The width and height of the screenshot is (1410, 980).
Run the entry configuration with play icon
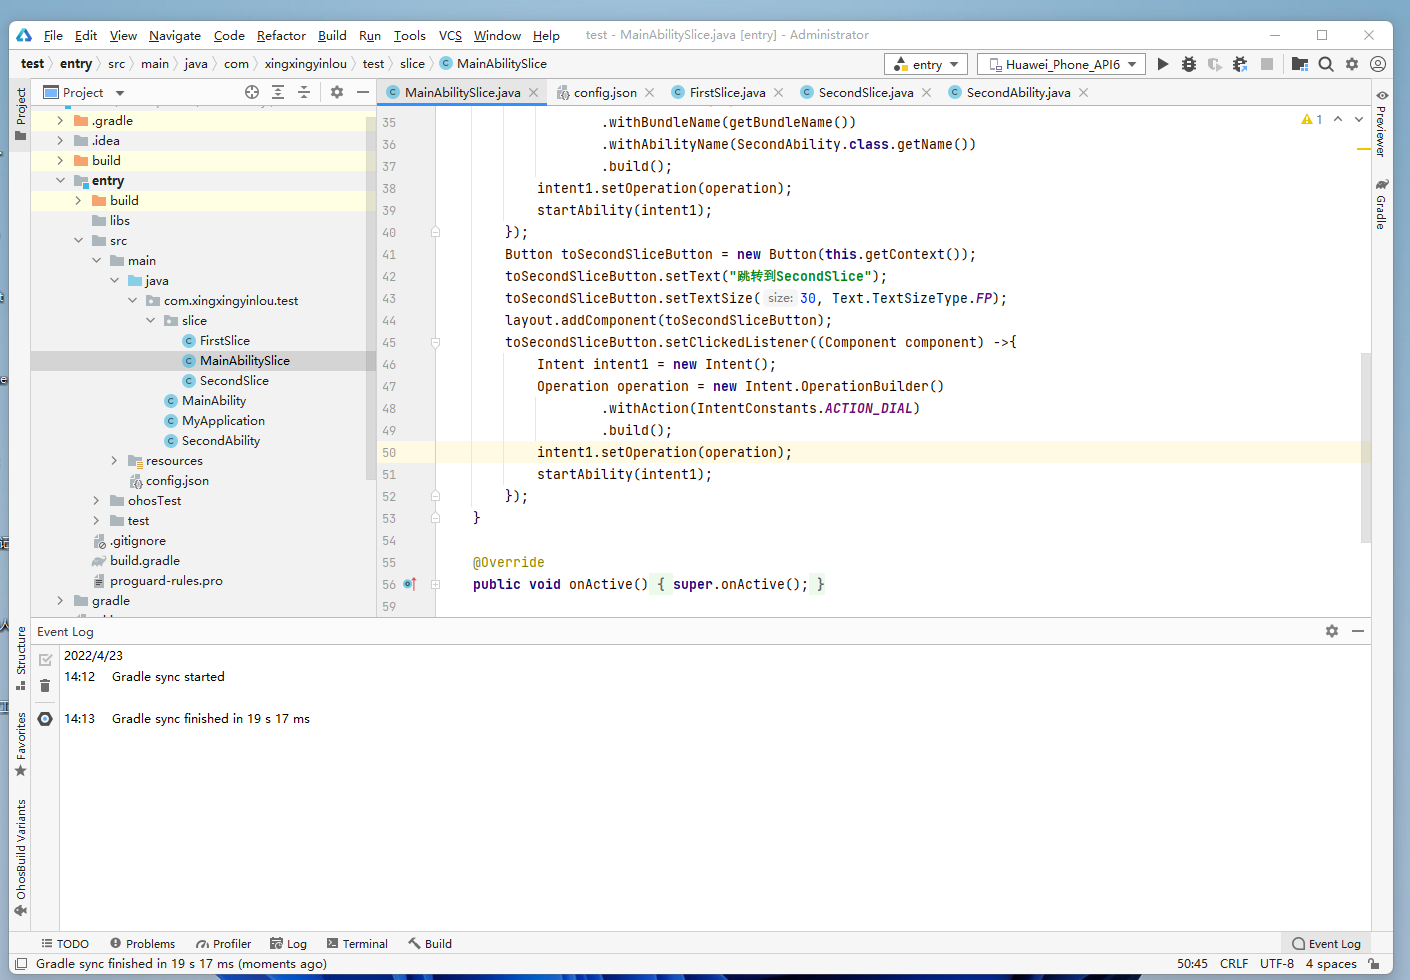[1162, 64]
